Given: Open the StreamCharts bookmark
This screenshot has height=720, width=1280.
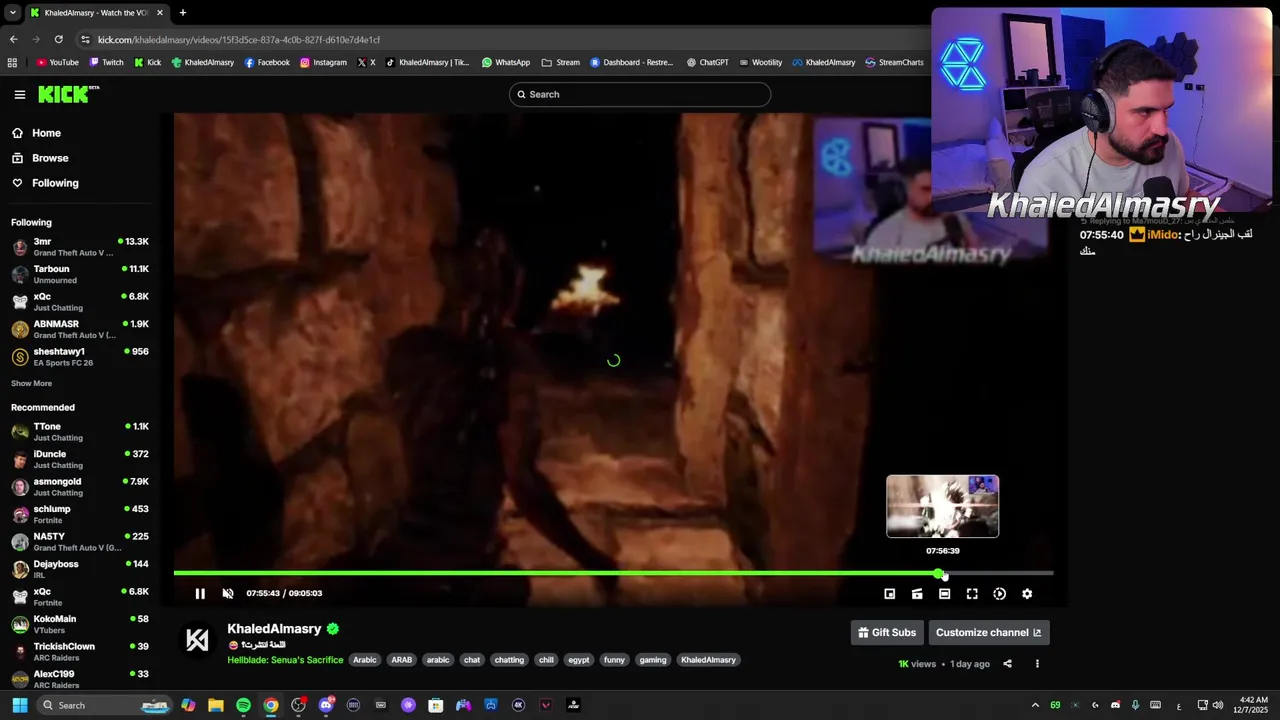Looking at the screenshot, I should pos(894,62).
